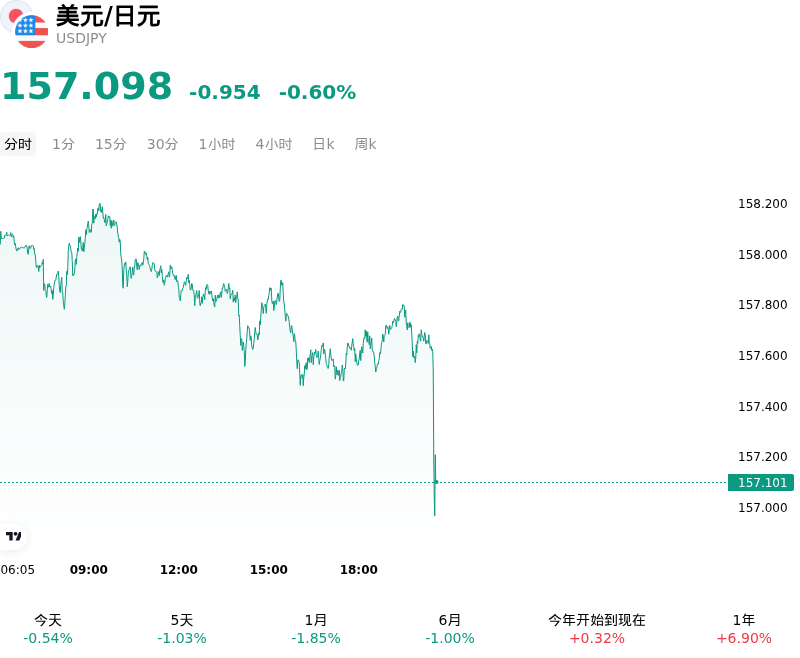
Task: Click the 12:00 time axis marker
Action: (x=179, y=570)
